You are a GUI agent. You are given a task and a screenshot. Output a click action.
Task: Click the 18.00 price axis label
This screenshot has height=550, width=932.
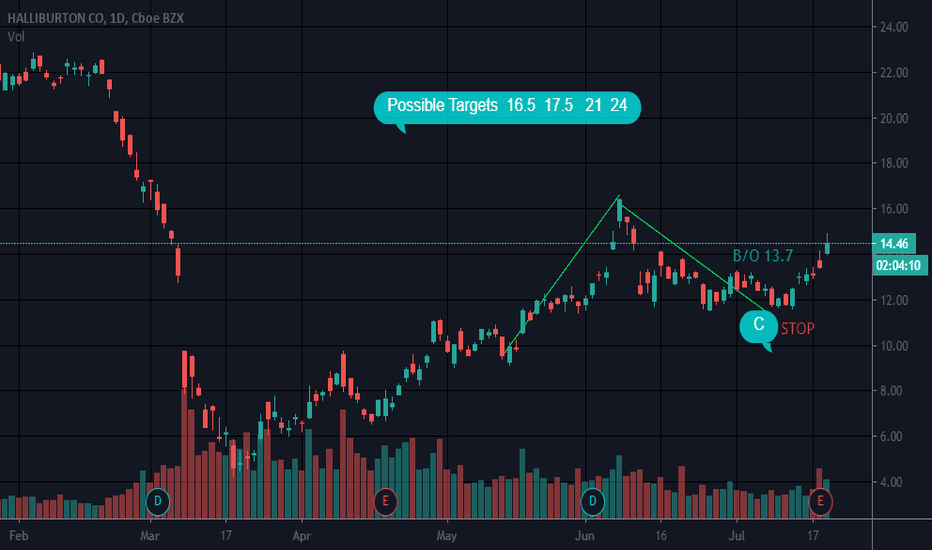[x=894, y=163]
